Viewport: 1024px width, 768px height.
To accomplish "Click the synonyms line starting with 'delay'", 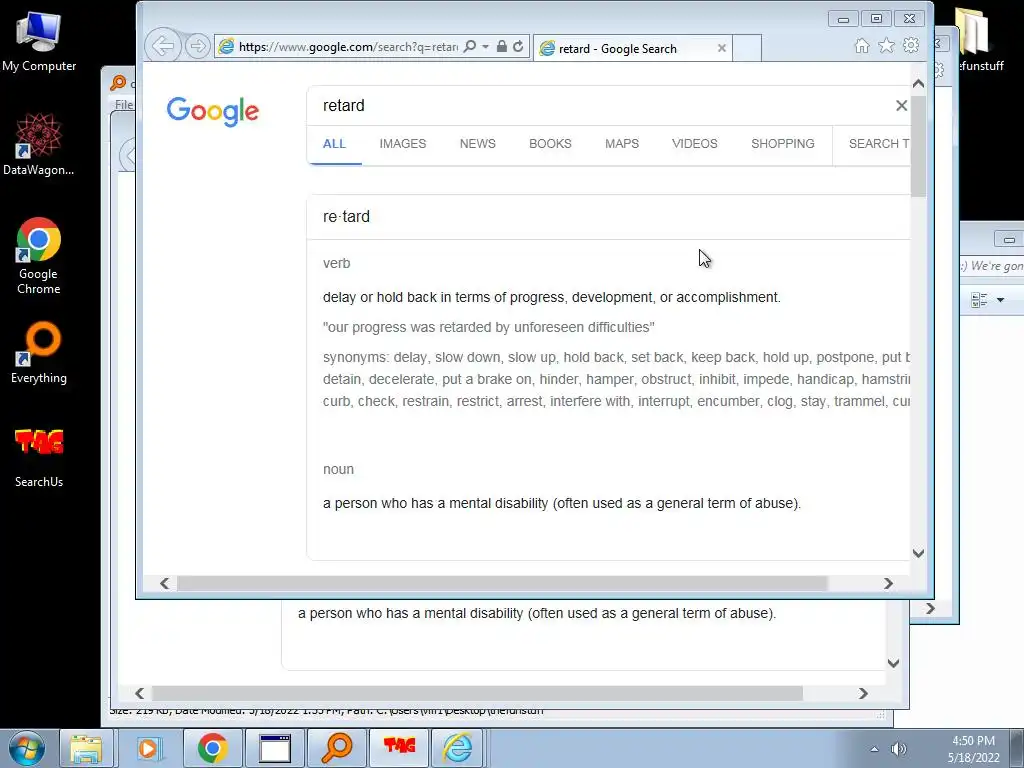I will coord(616,357).
